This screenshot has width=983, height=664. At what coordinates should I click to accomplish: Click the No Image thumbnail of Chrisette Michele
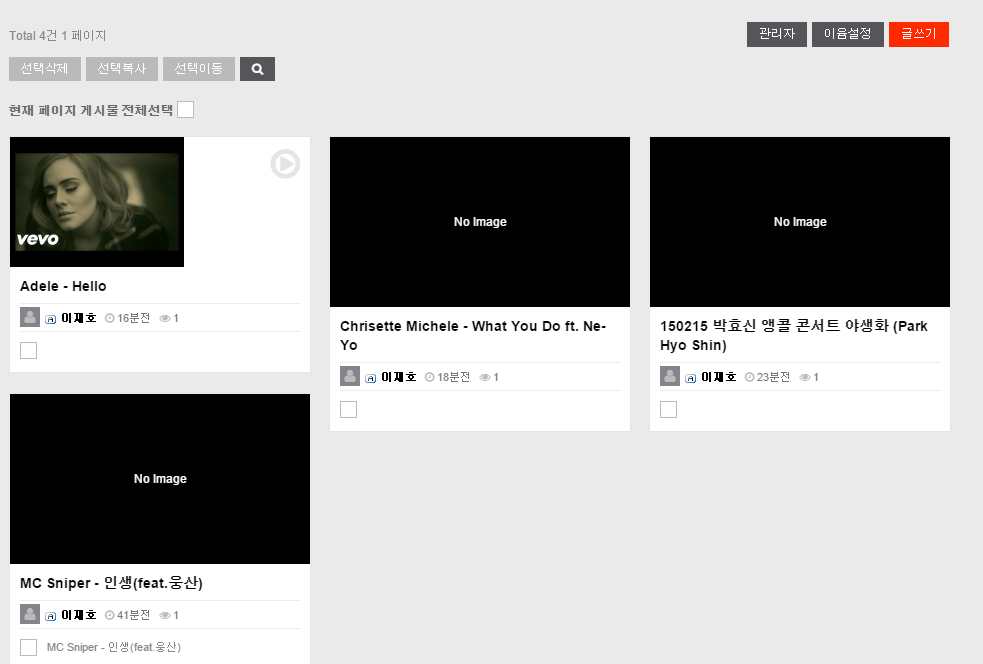click(480, 222)
